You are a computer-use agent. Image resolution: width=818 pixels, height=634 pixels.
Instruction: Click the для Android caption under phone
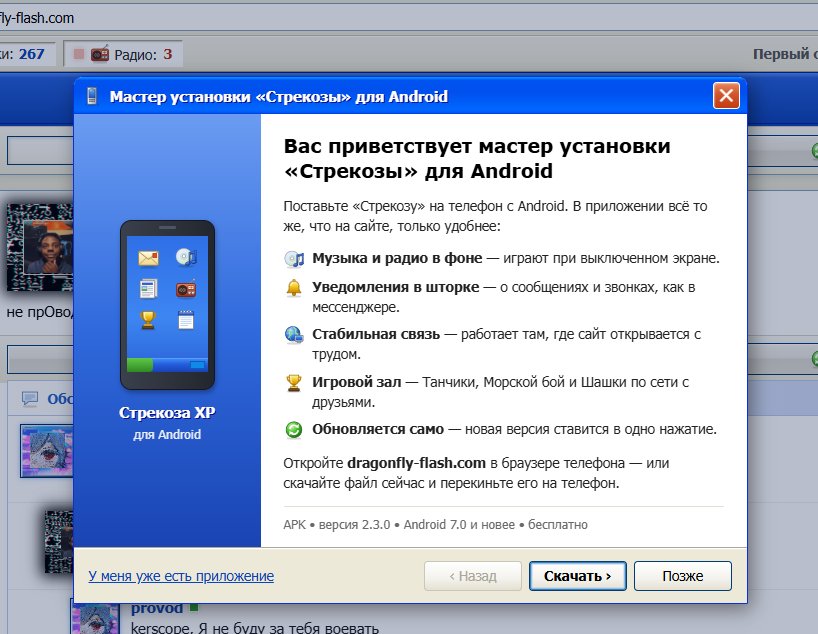(167, 435)
